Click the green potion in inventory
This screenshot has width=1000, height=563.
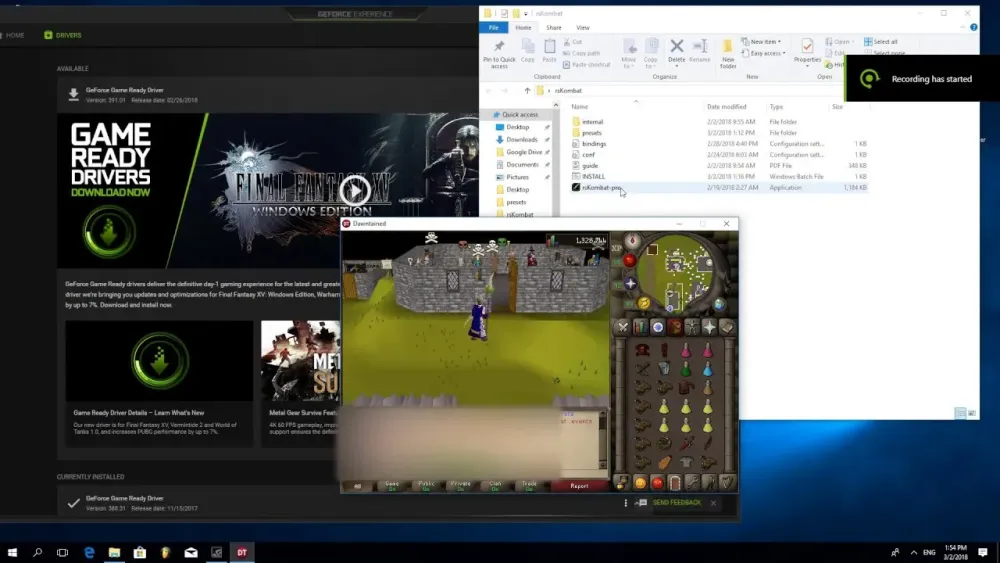coord(686,369)
